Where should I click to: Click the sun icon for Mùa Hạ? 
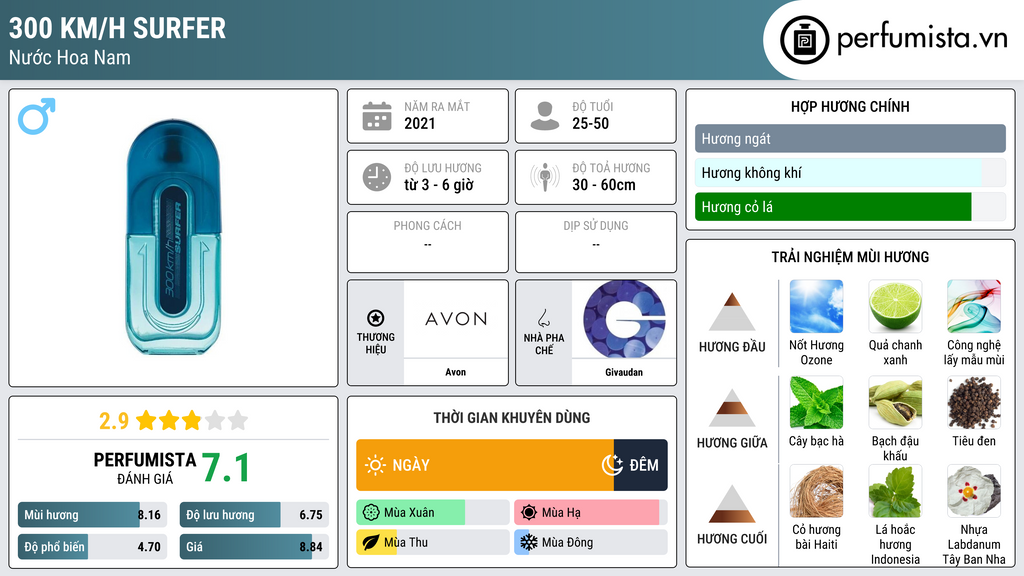(x=529, y=513)
